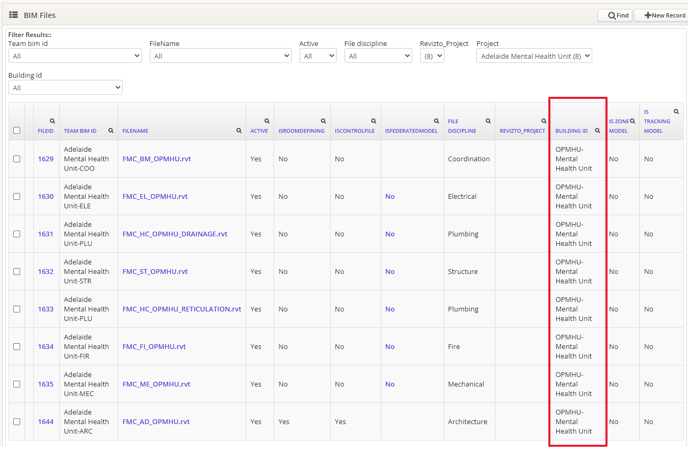Open the Revizto_Project filter dropdown
Screen dimensions: 688x450
point(432,56)
